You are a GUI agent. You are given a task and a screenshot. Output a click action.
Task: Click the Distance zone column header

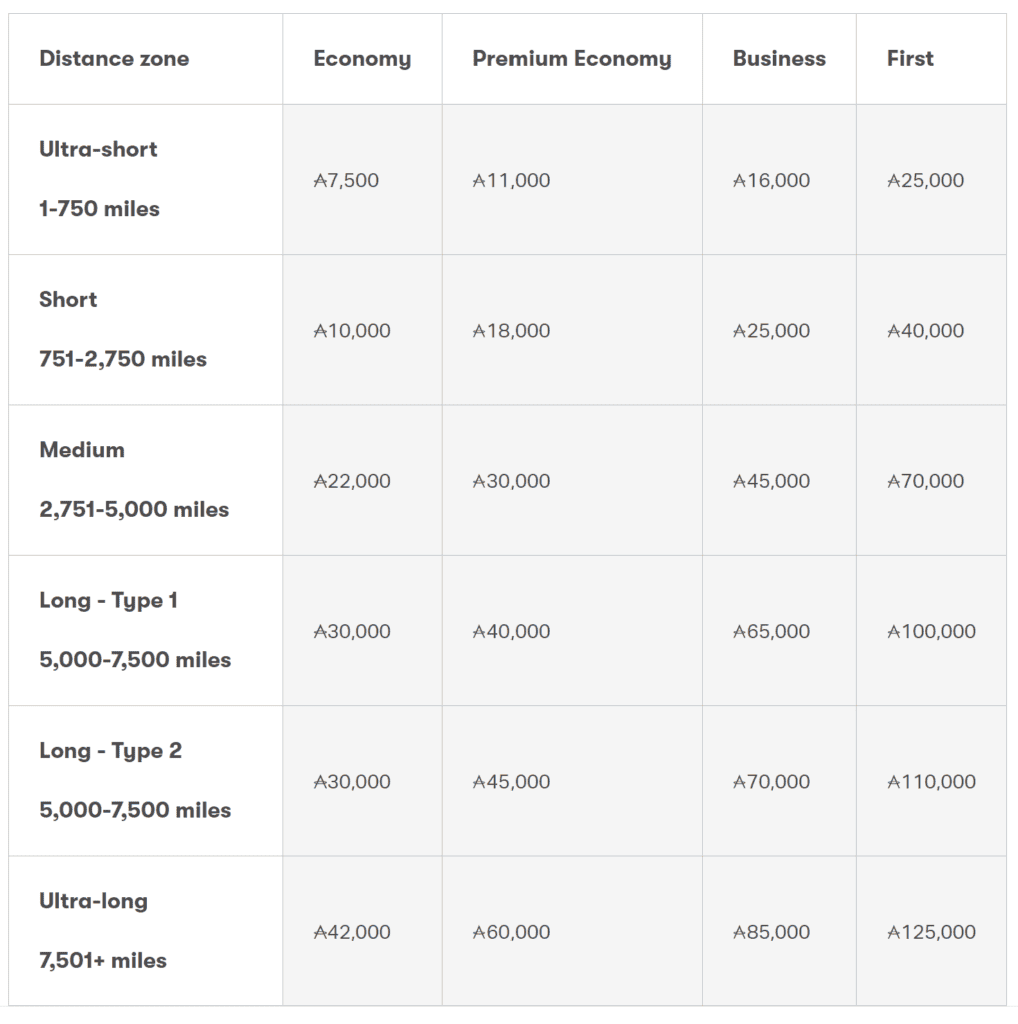(114, 59)
